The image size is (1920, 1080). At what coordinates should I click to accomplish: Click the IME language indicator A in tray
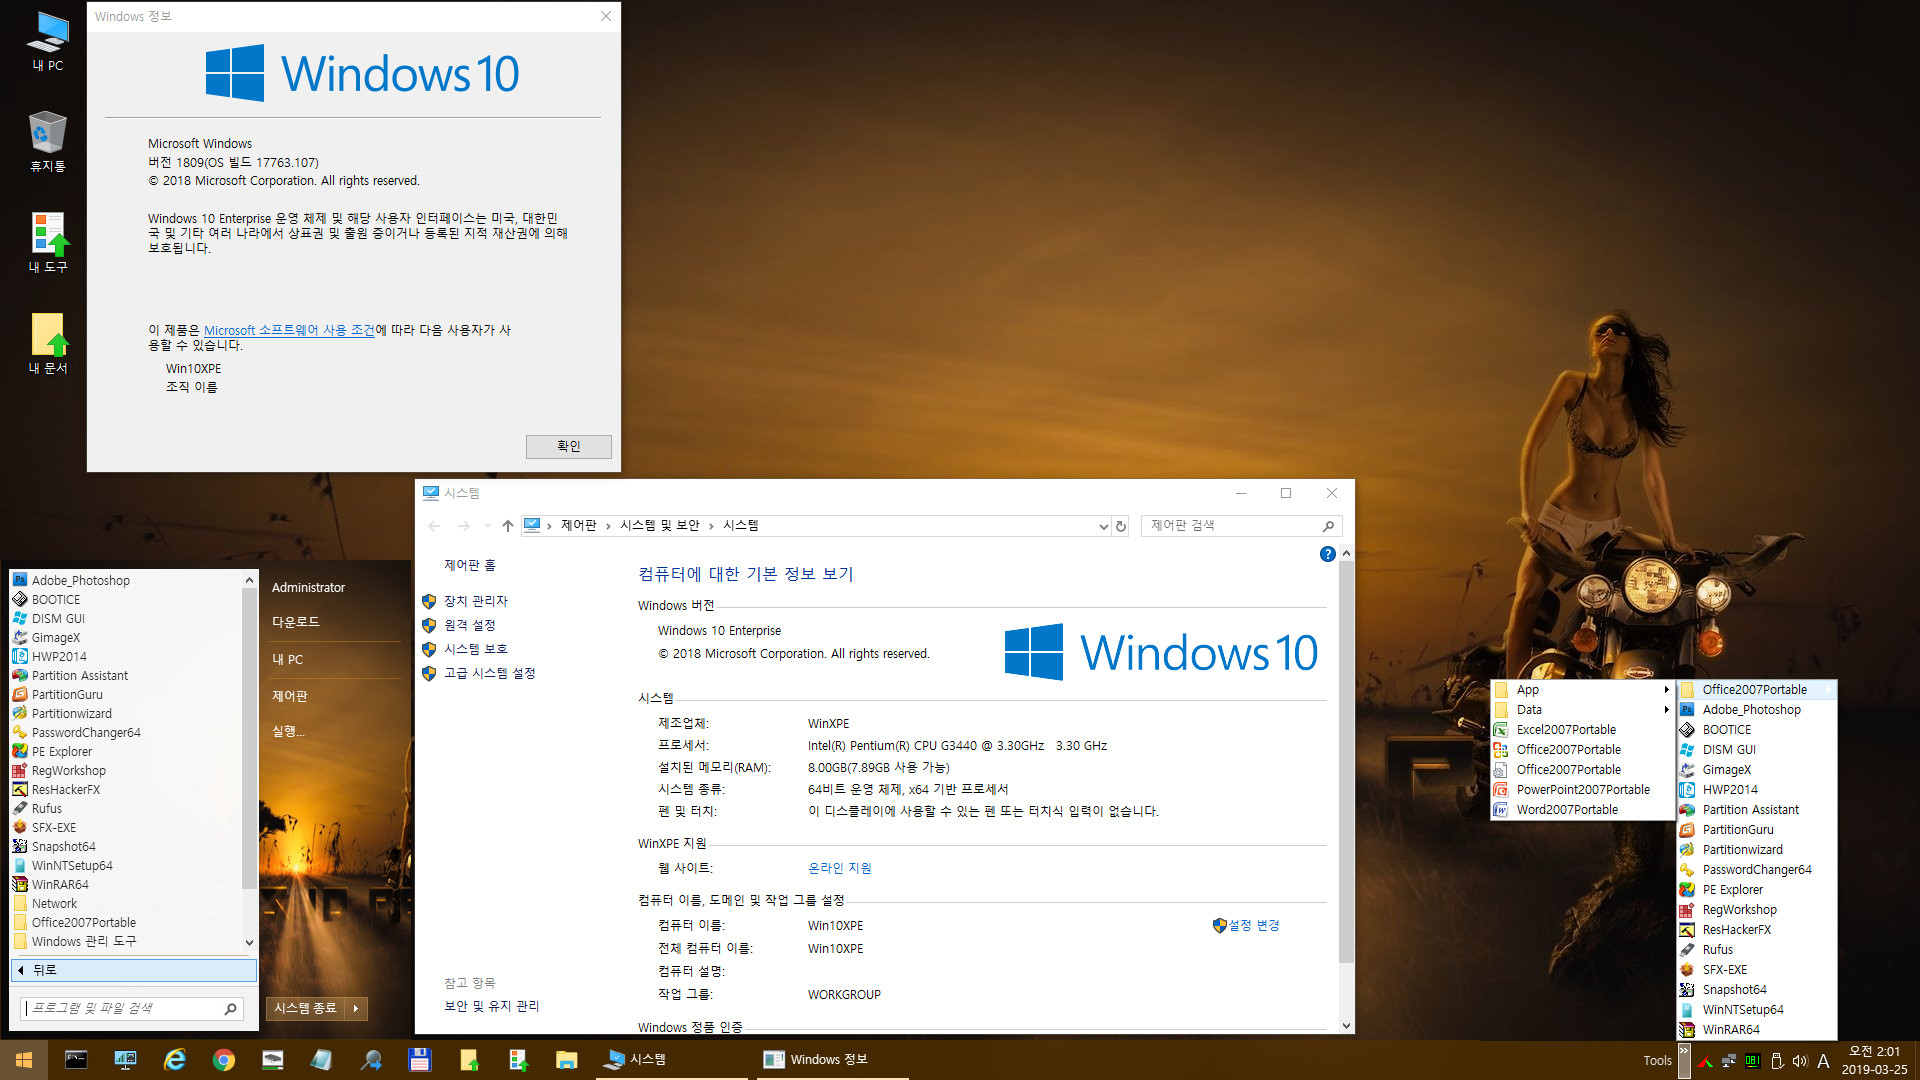1823,1061
